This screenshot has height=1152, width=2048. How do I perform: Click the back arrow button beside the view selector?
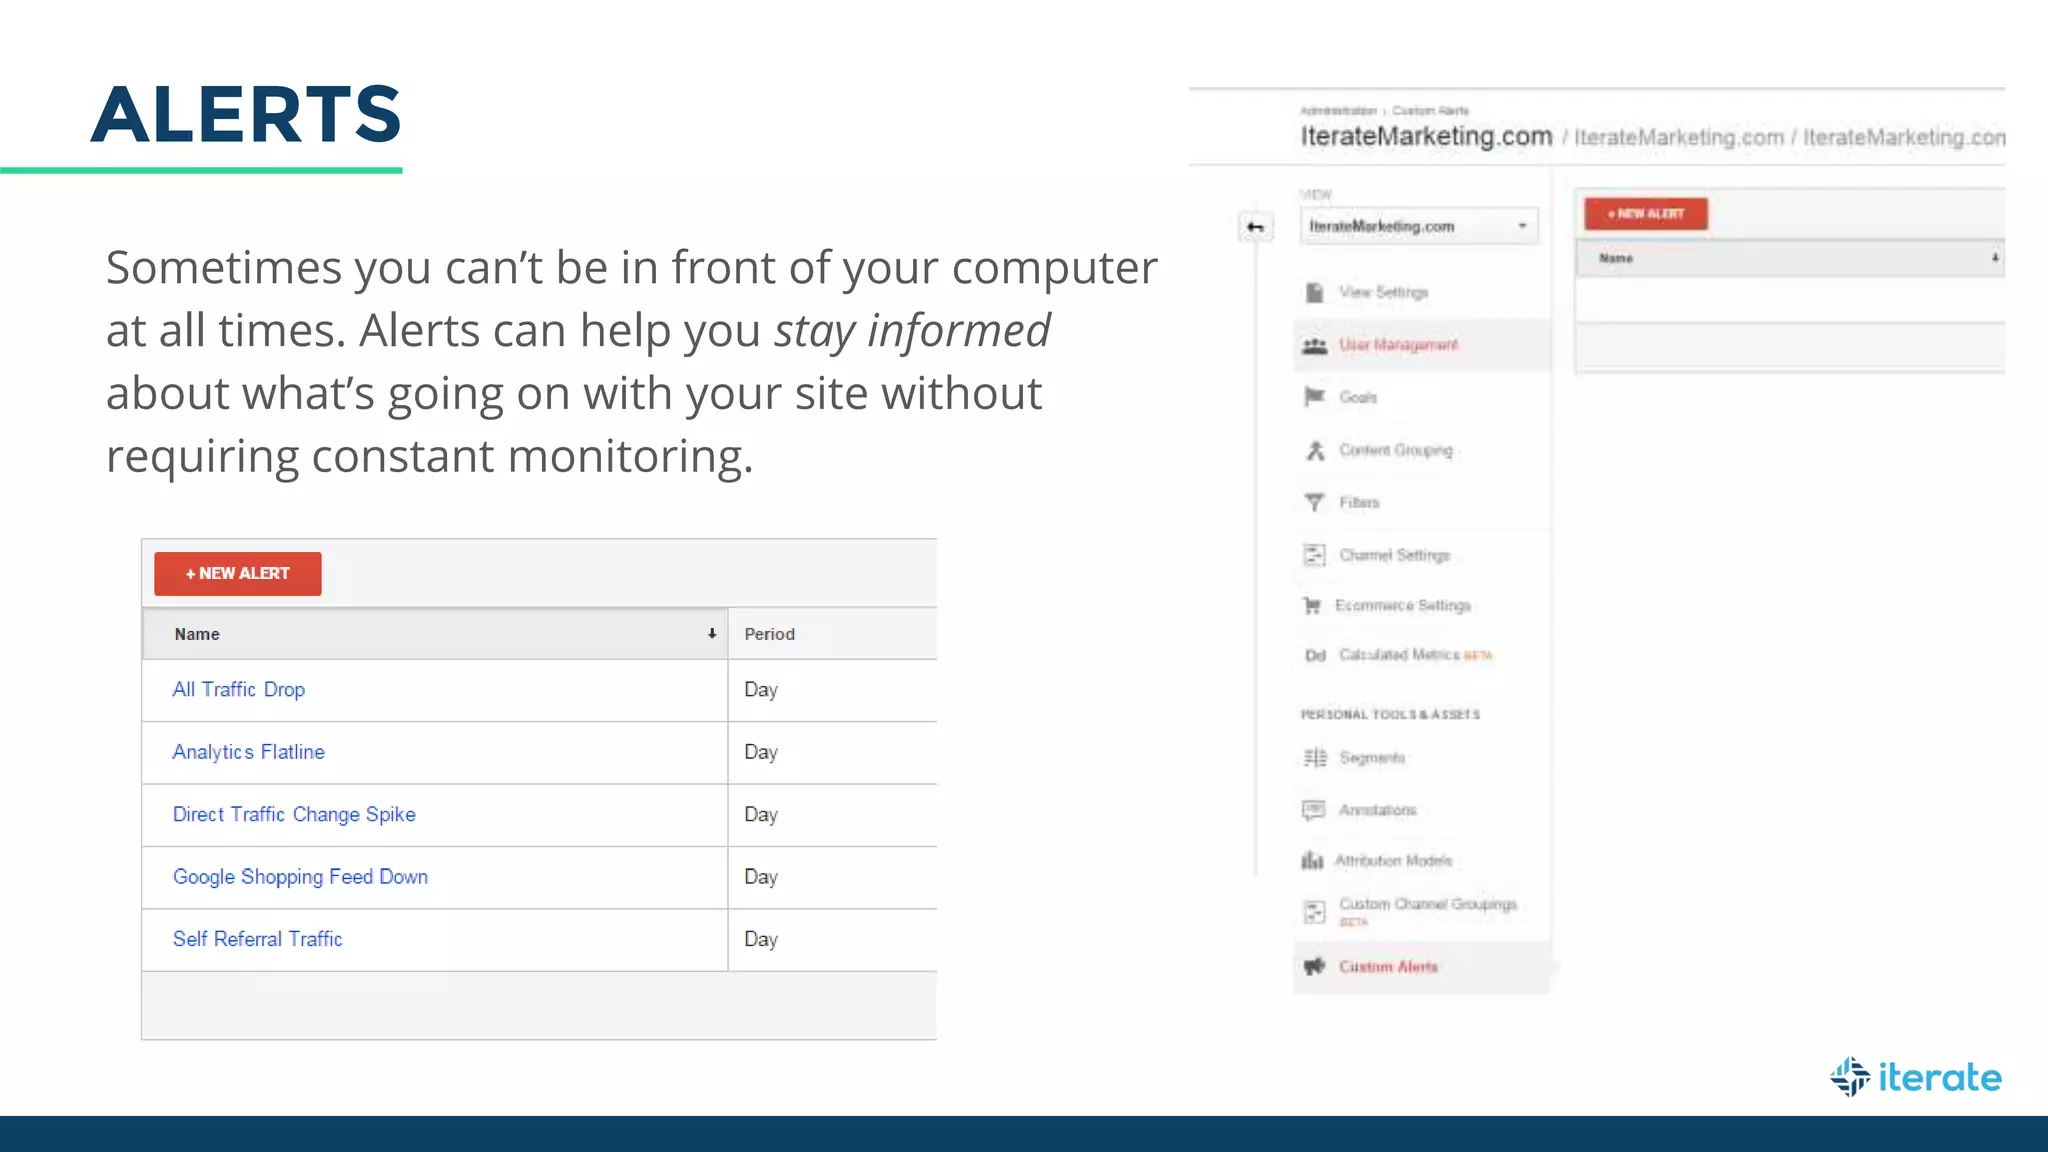point(1255,227)
